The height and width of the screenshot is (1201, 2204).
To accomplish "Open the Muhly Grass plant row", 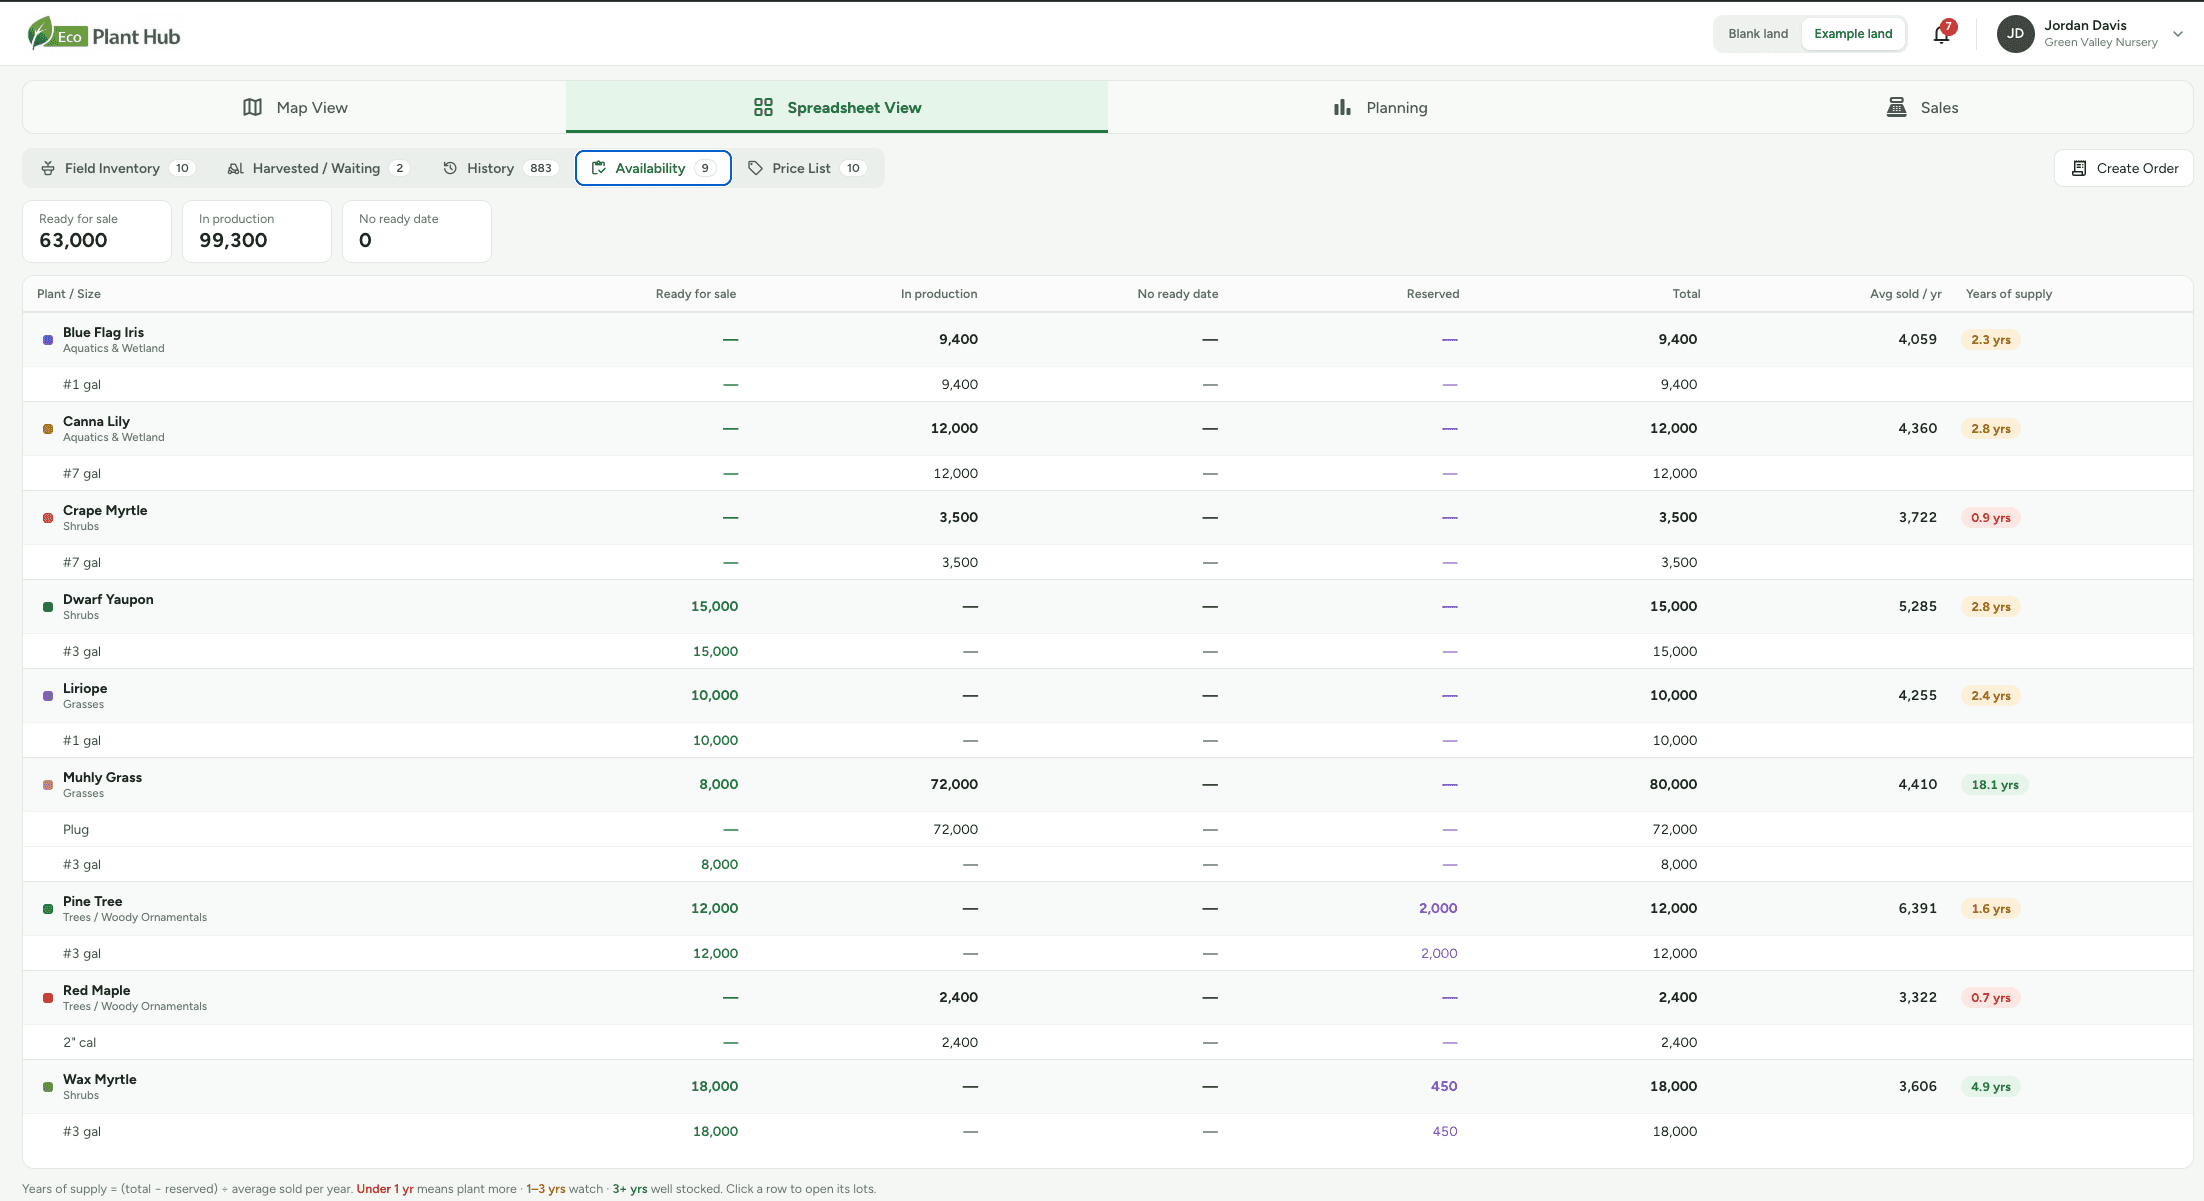I will [x=1108, y=785].
